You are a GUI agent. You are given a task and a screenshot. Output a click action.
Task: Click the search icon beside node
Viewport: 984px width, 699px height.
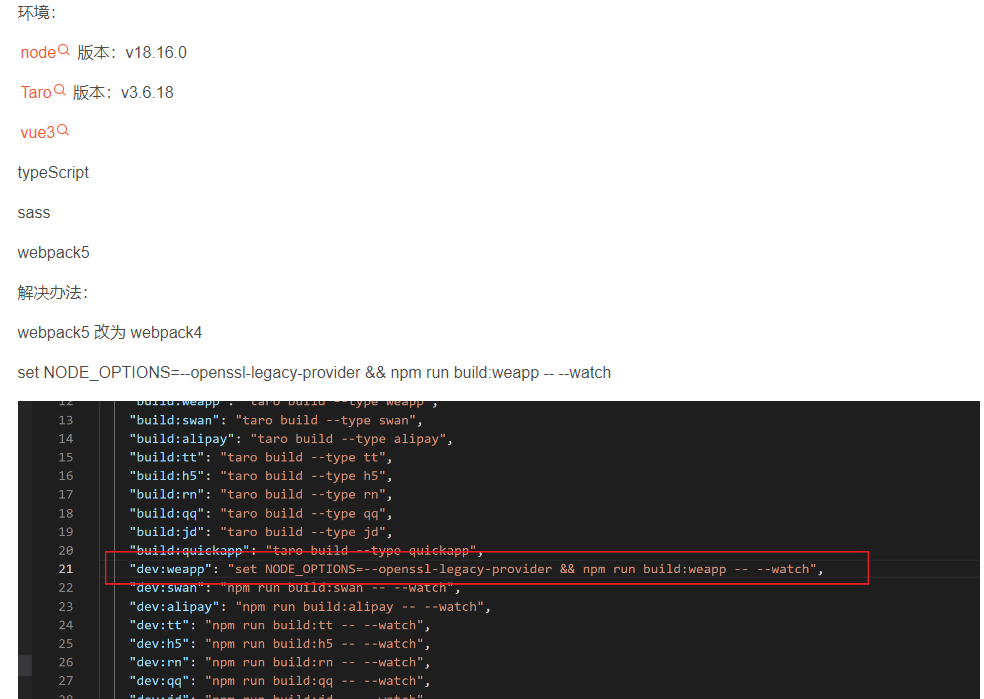tap(64, 51)
